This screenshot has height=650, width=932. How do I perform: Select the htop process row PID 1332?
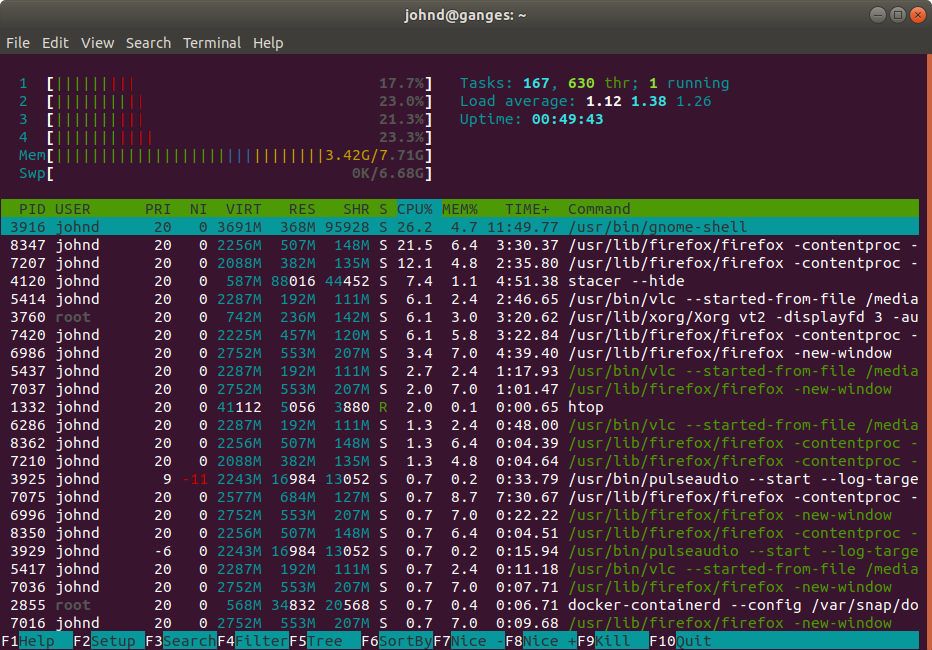point(459,407)
